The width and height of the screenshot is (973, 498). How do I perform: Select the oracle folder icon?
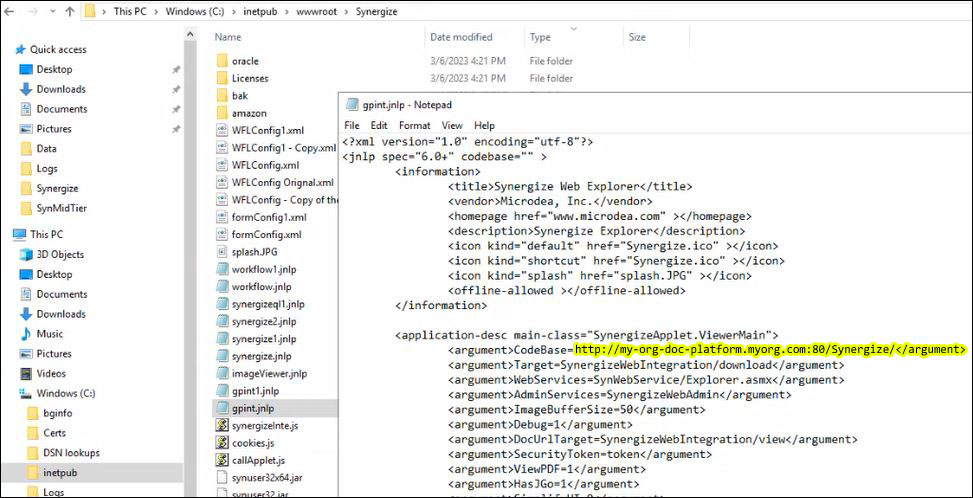click(x=223, y=61)
